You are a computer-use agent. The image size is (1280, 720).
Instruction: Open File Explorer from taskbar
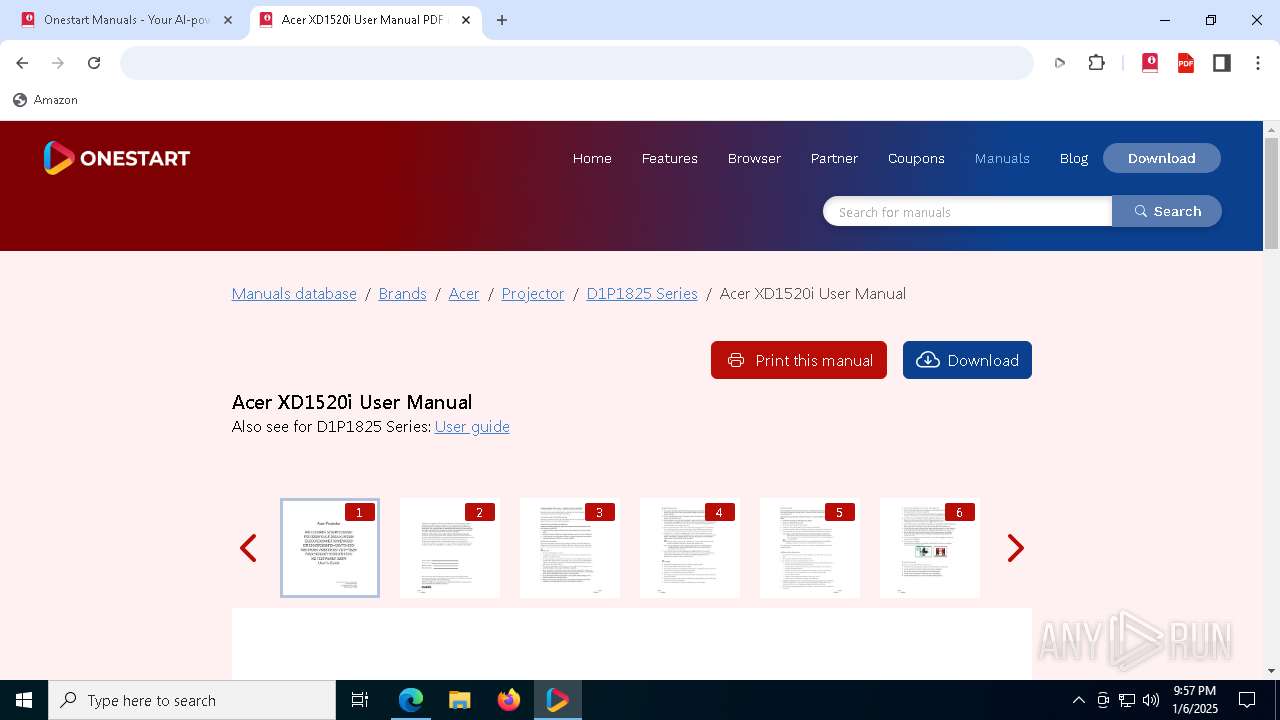[x=459, y=700]
